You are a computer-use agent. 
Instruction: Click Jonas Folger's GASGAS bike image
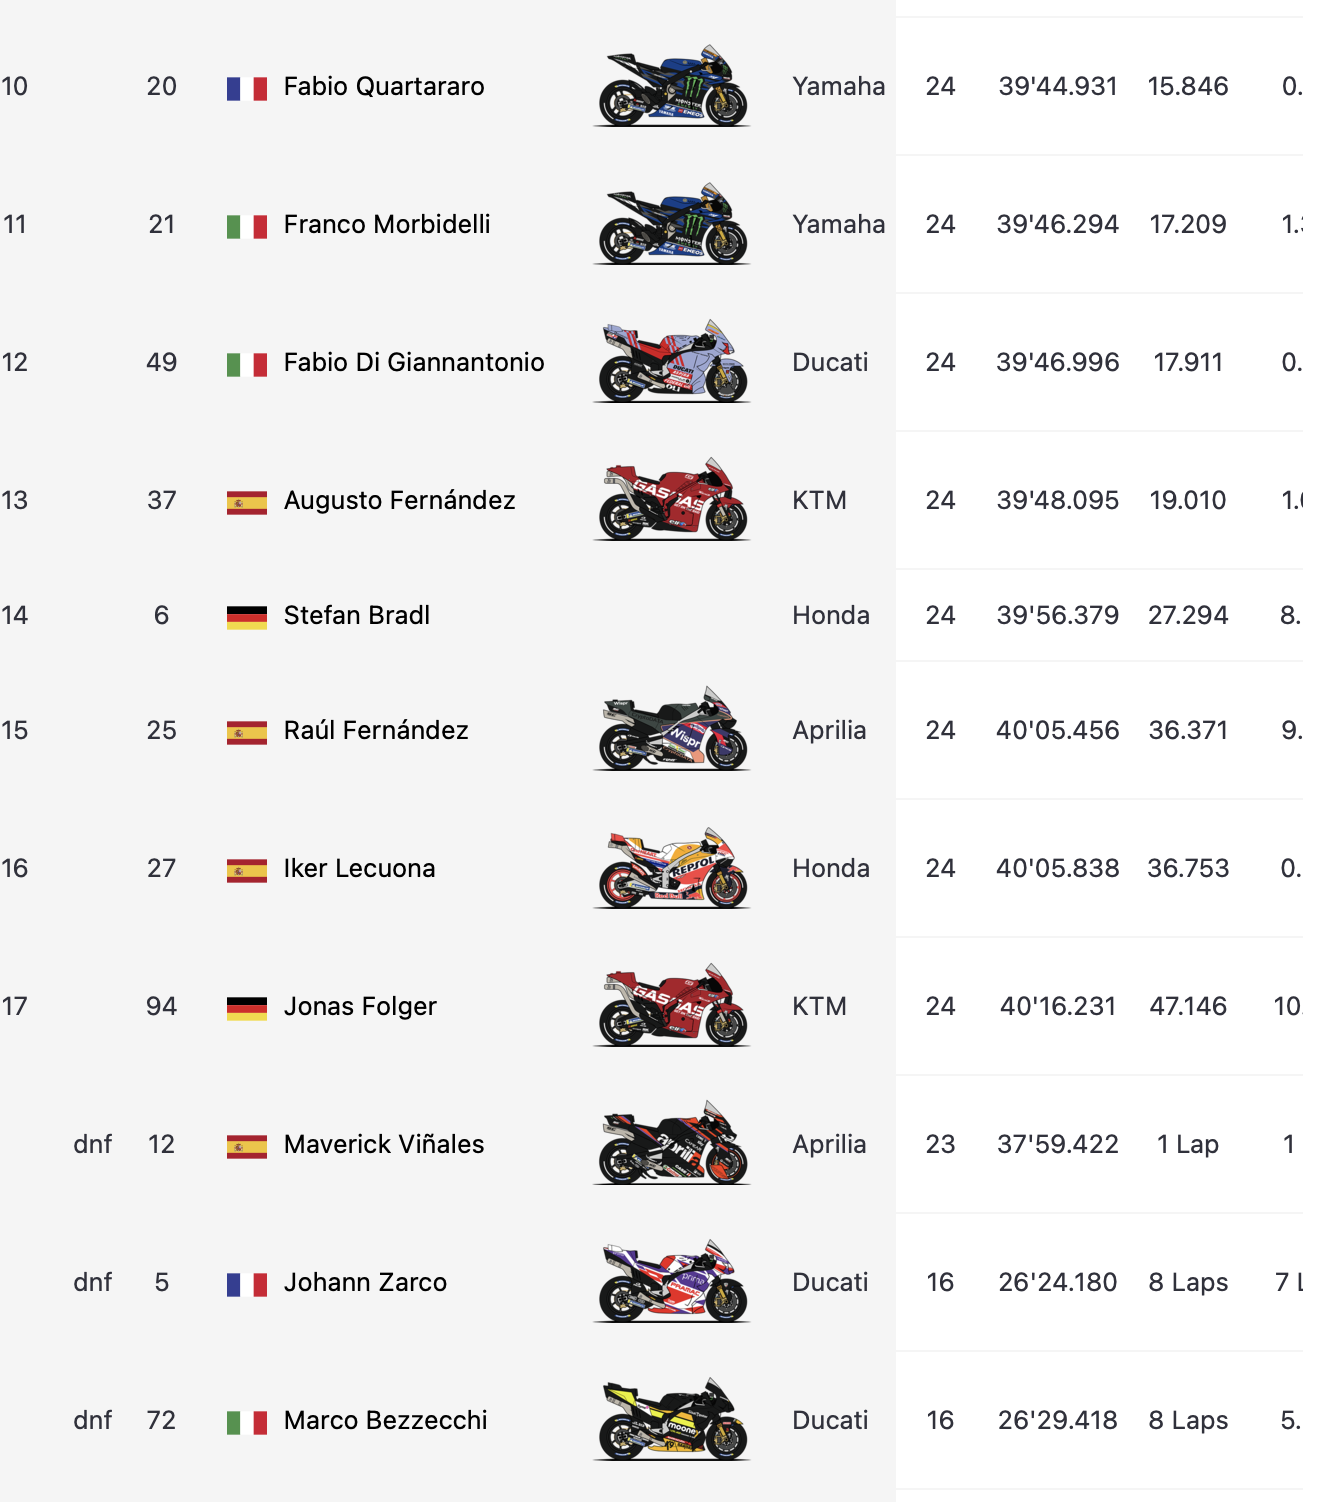coord(671,1006)
